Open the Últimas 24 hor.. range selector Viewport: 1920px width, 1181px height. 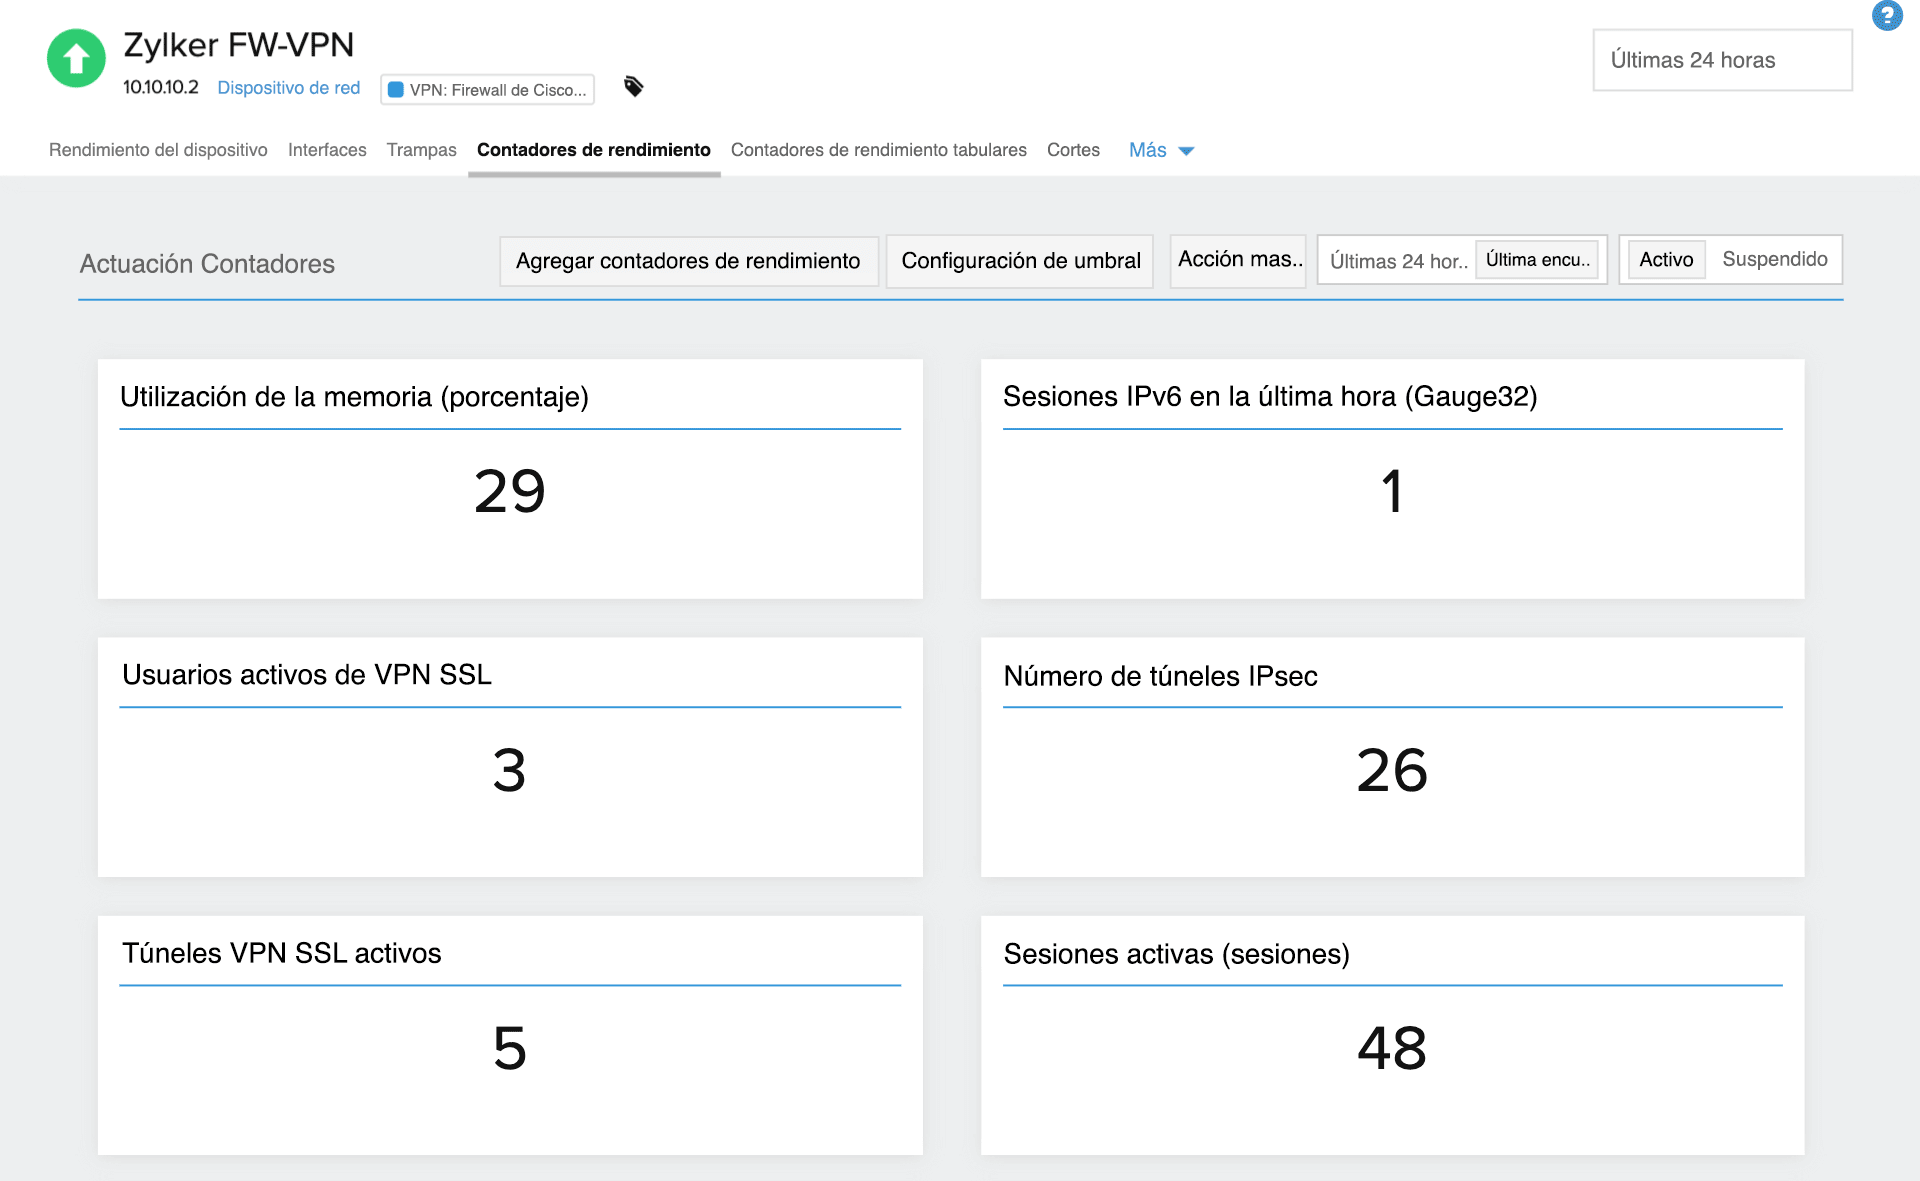[x=1398, y=261]
